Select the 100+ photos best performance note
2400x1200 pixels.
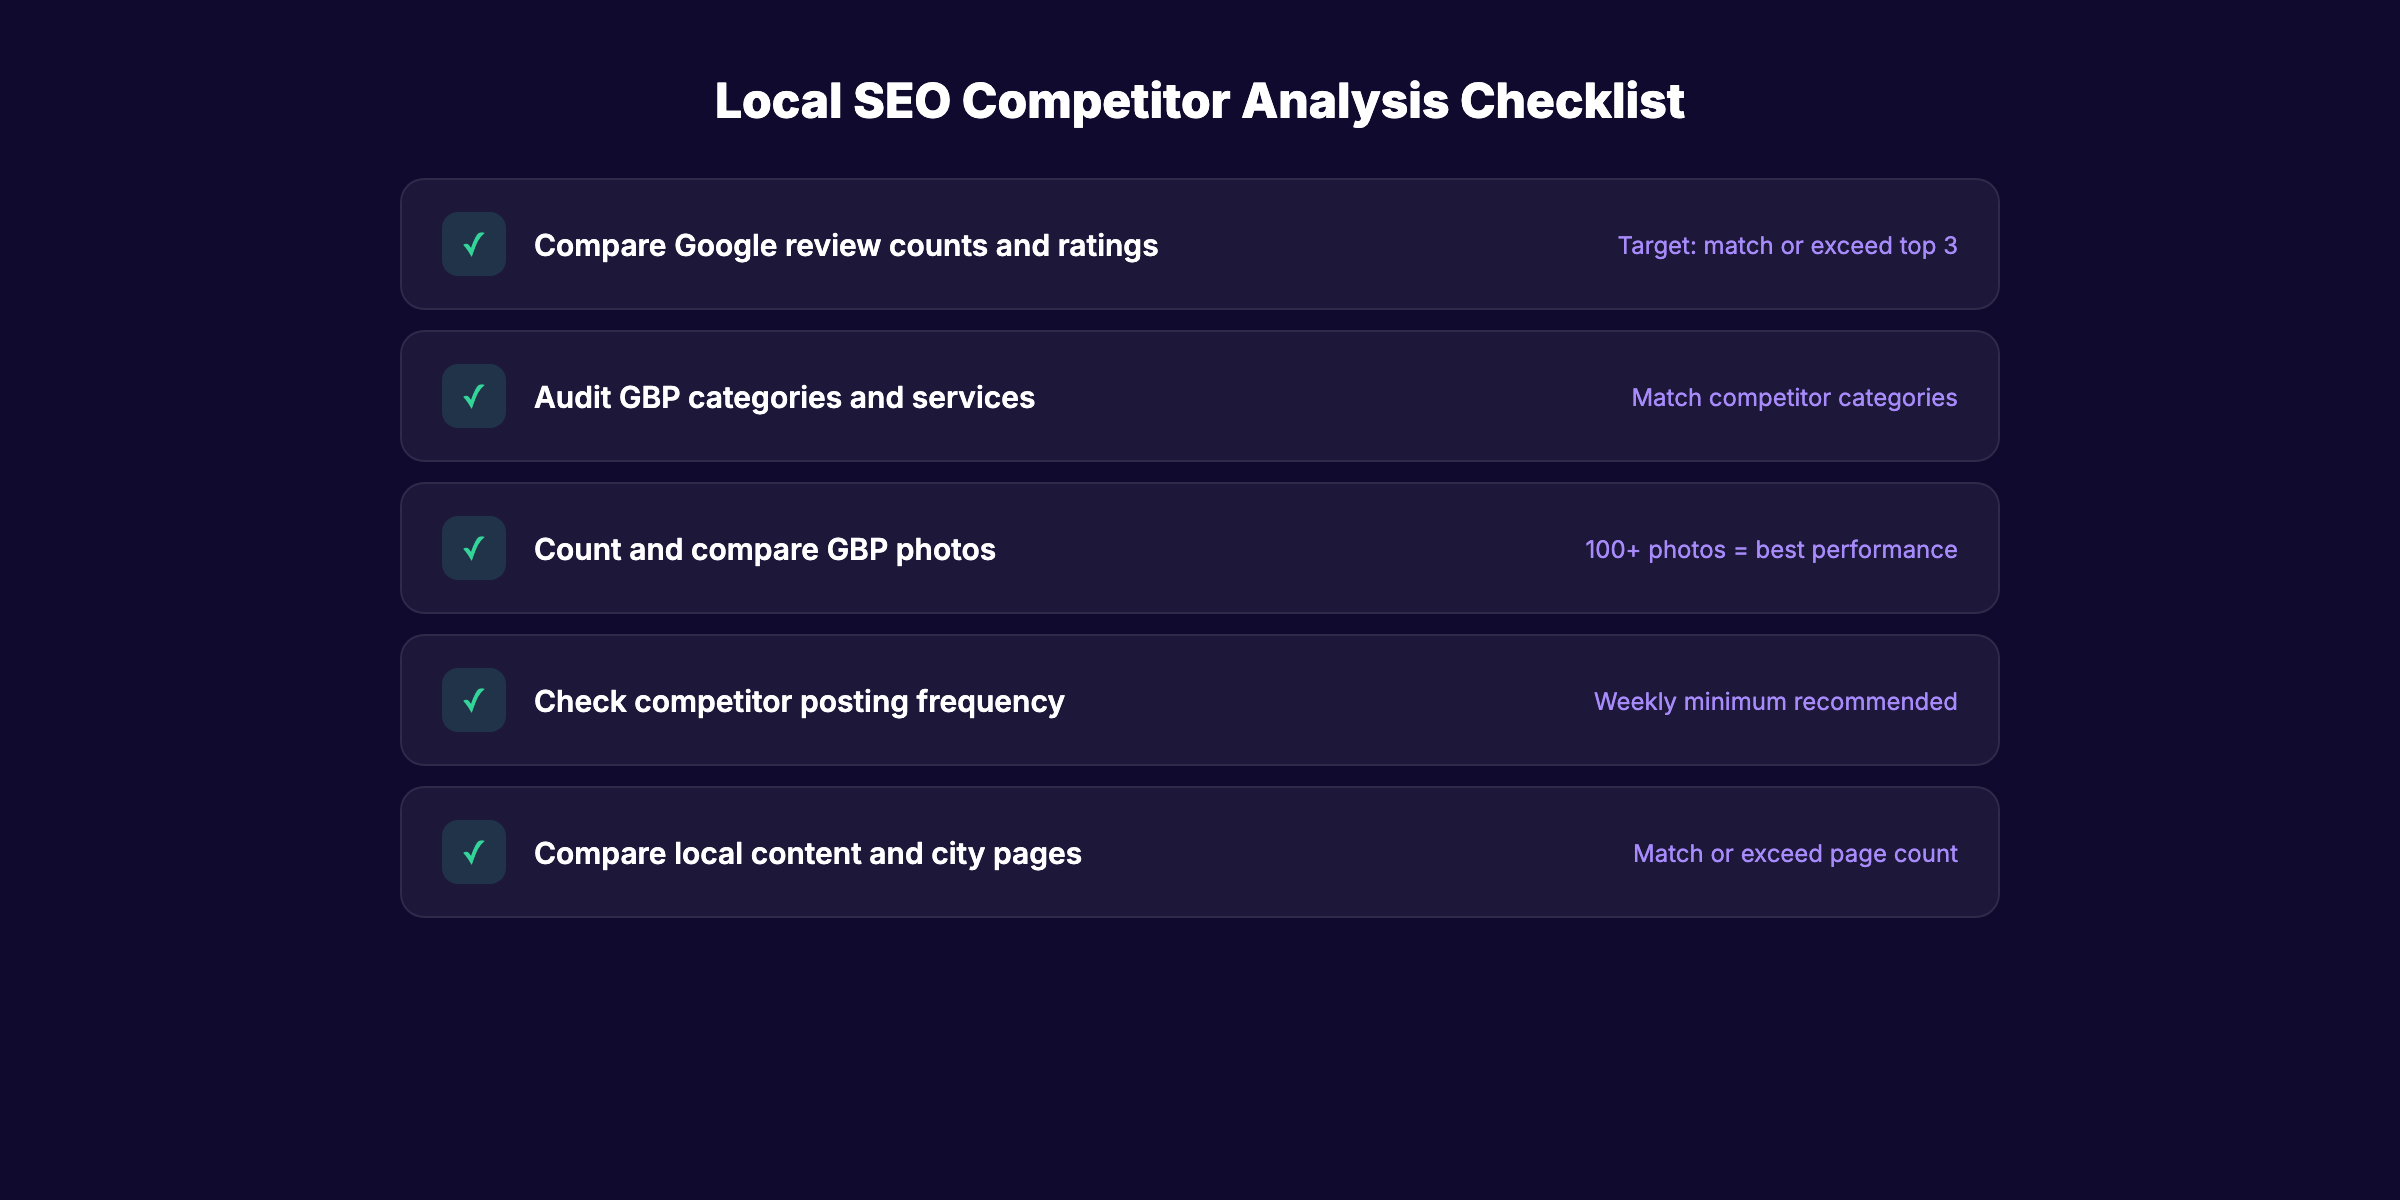pos(1770,548)
